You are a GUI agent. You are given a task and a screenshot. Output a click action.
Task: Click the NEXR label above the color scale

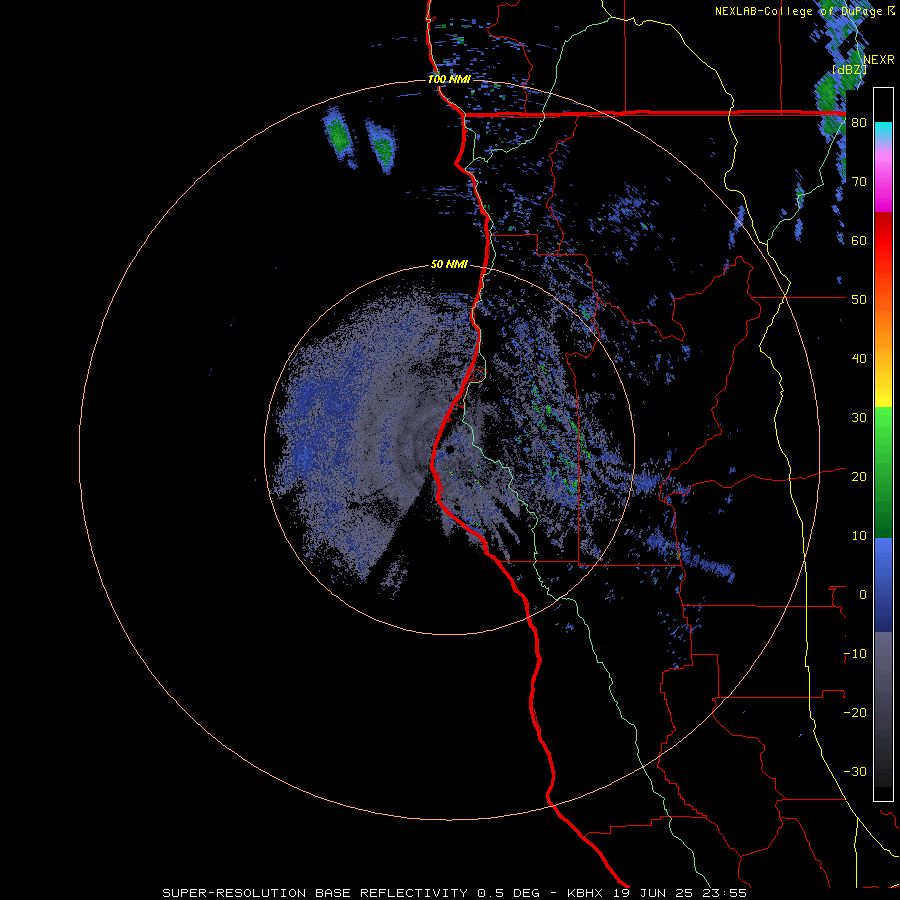point(879,60)
